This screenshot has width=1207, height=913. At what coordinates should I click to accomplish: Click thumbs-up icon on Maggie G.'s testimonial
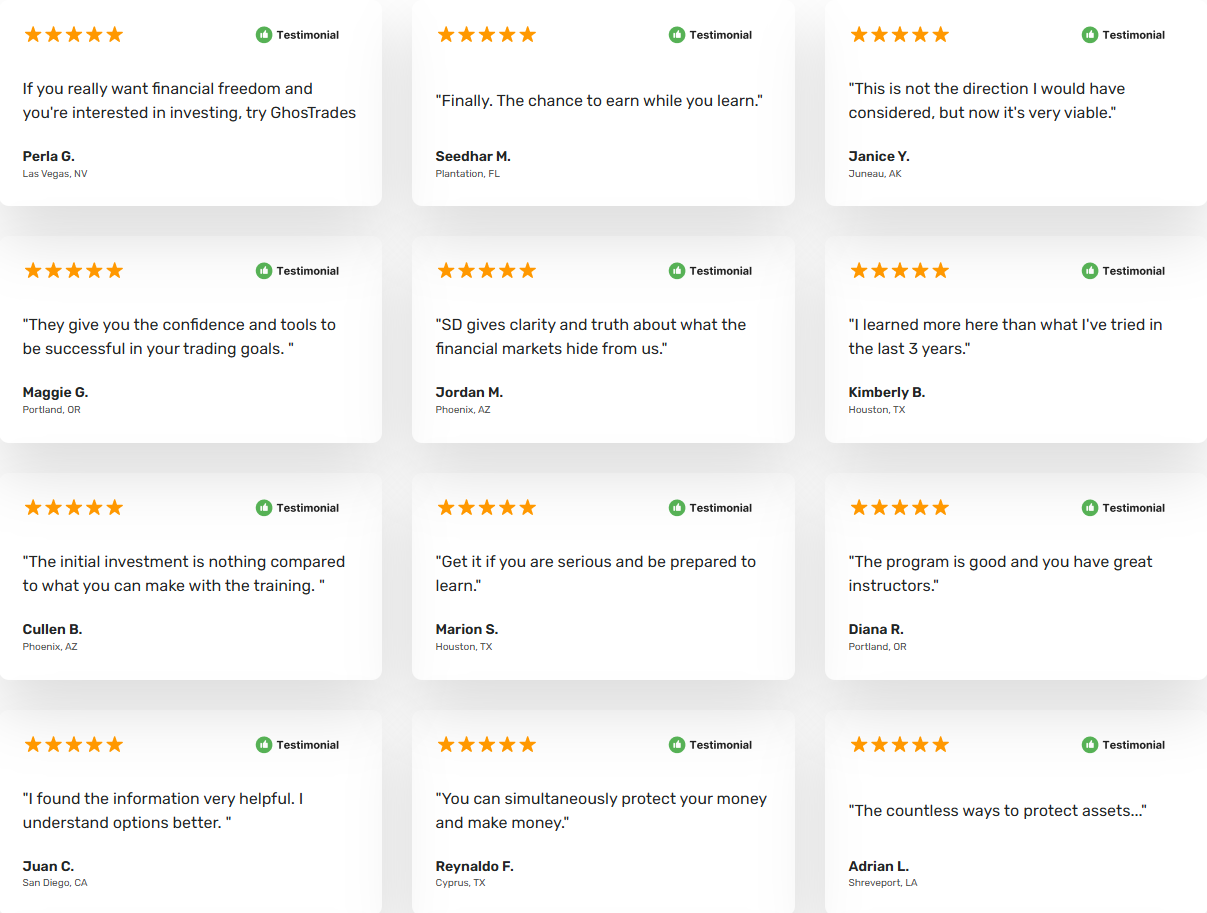pos(264,271)
